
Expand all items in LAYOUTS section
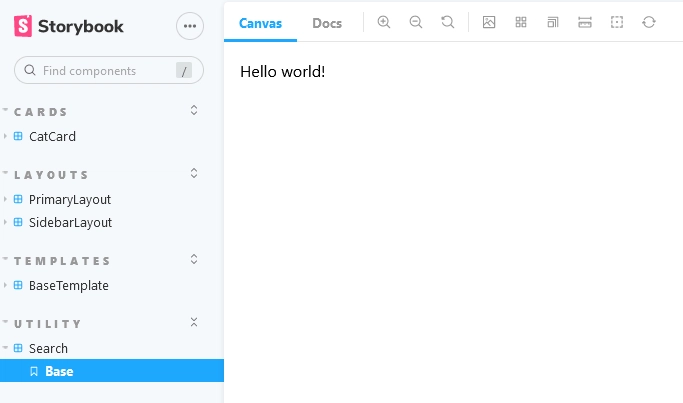pos(194,173)
